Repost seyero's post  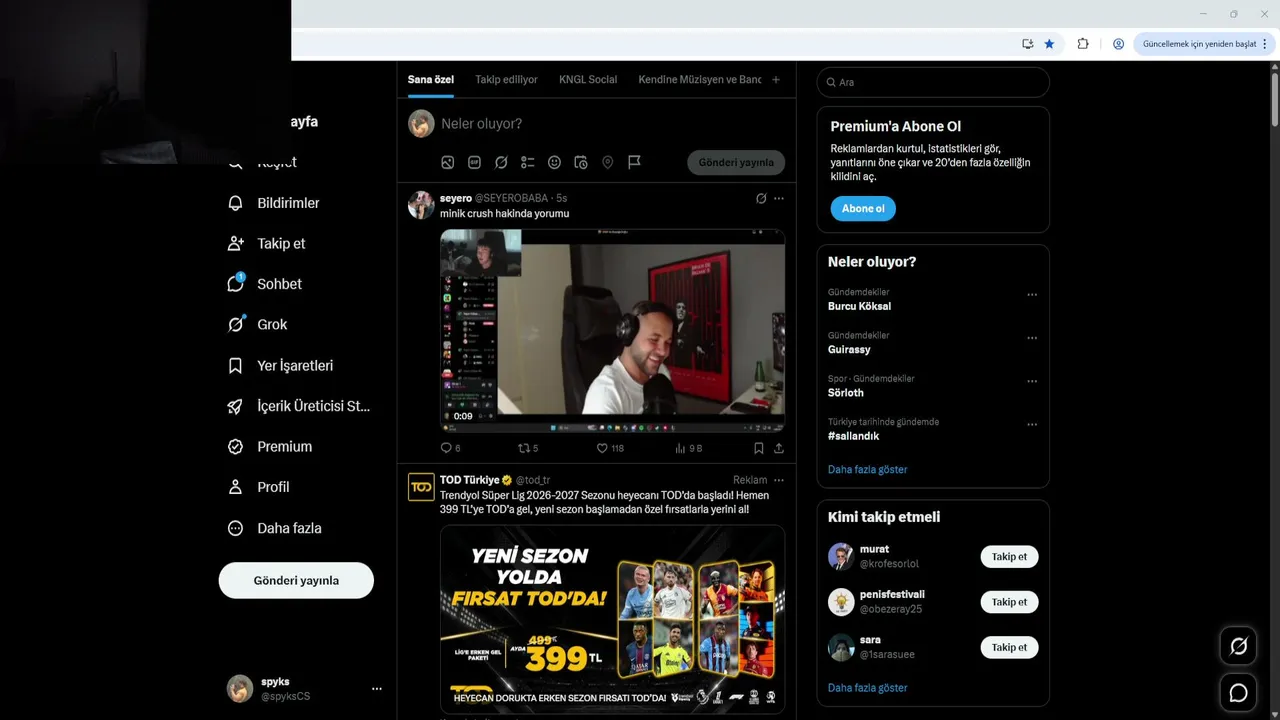tap(523, 448)
